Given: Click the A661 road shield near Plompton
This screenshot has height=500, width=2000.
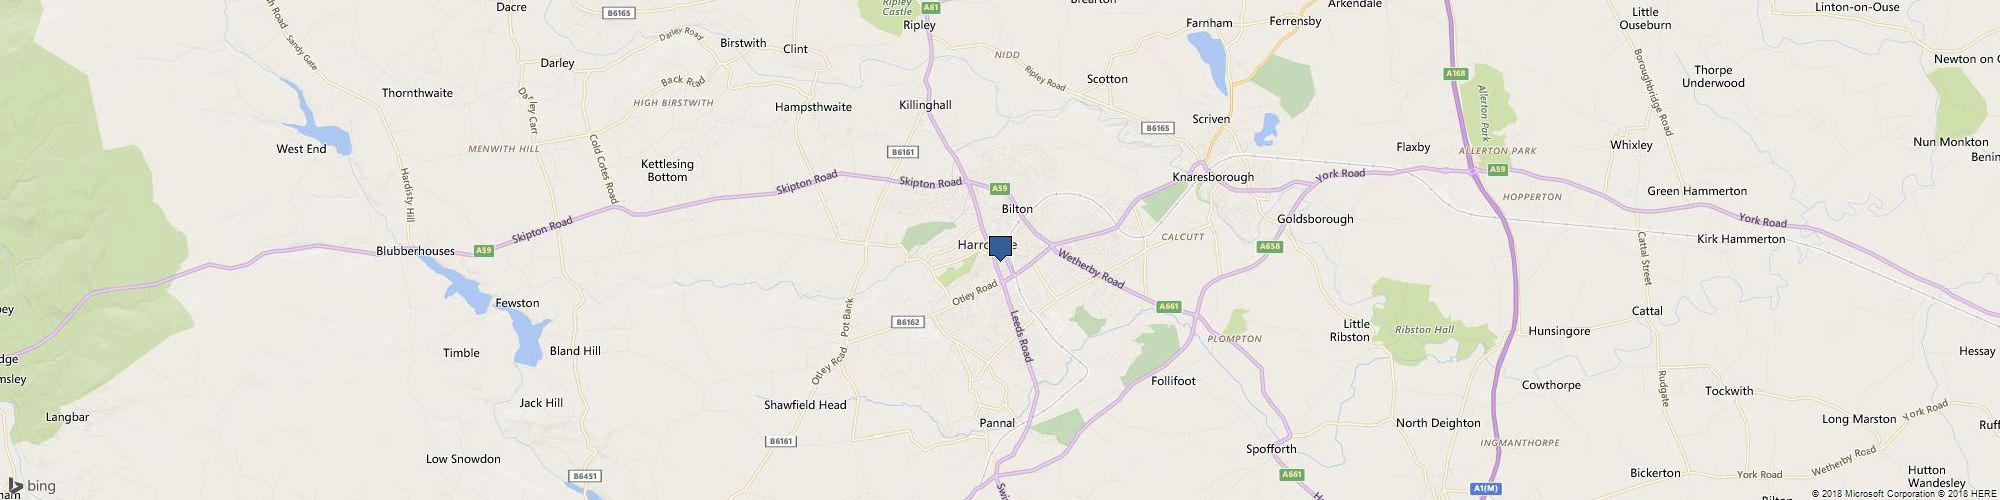Looking at the screenshot, I should 1168,306.
